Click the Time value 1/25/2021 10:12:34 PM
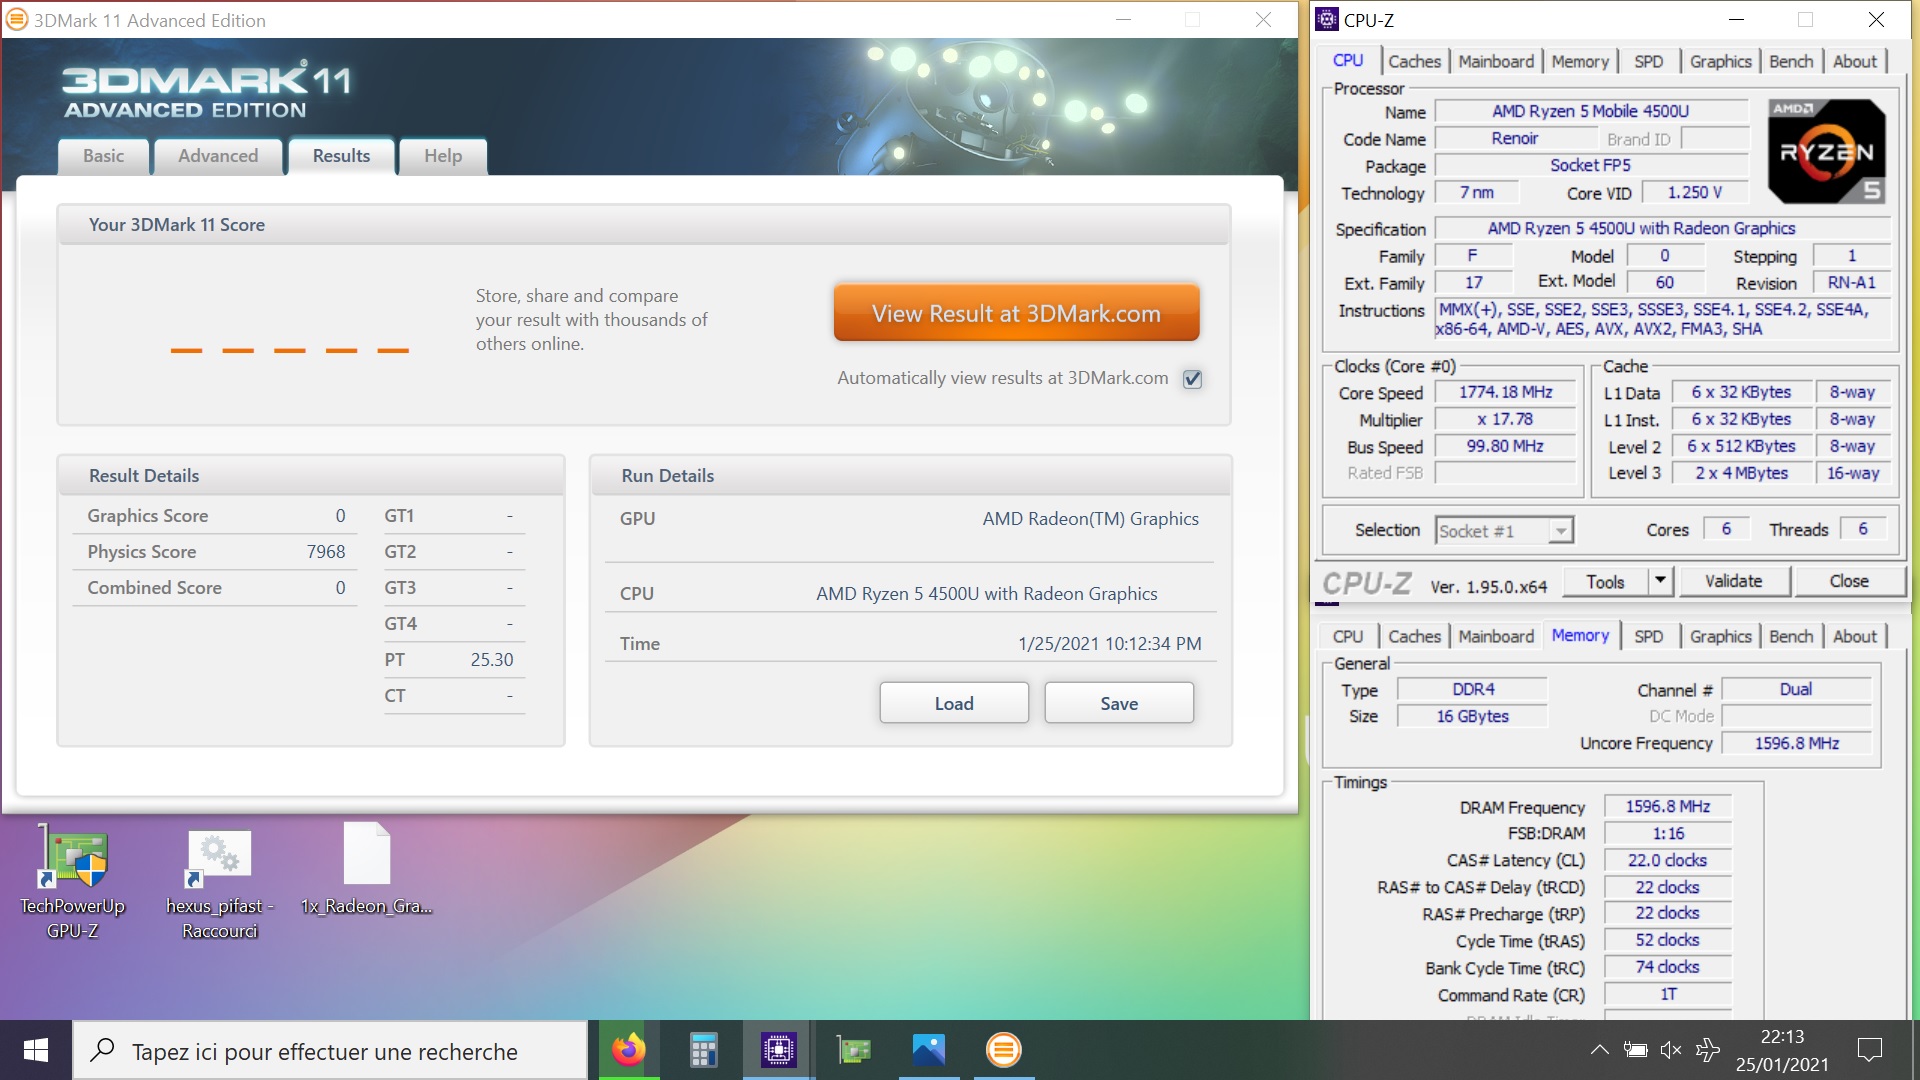Viewport: 1920px width, 1080px height. (1110, 644)
